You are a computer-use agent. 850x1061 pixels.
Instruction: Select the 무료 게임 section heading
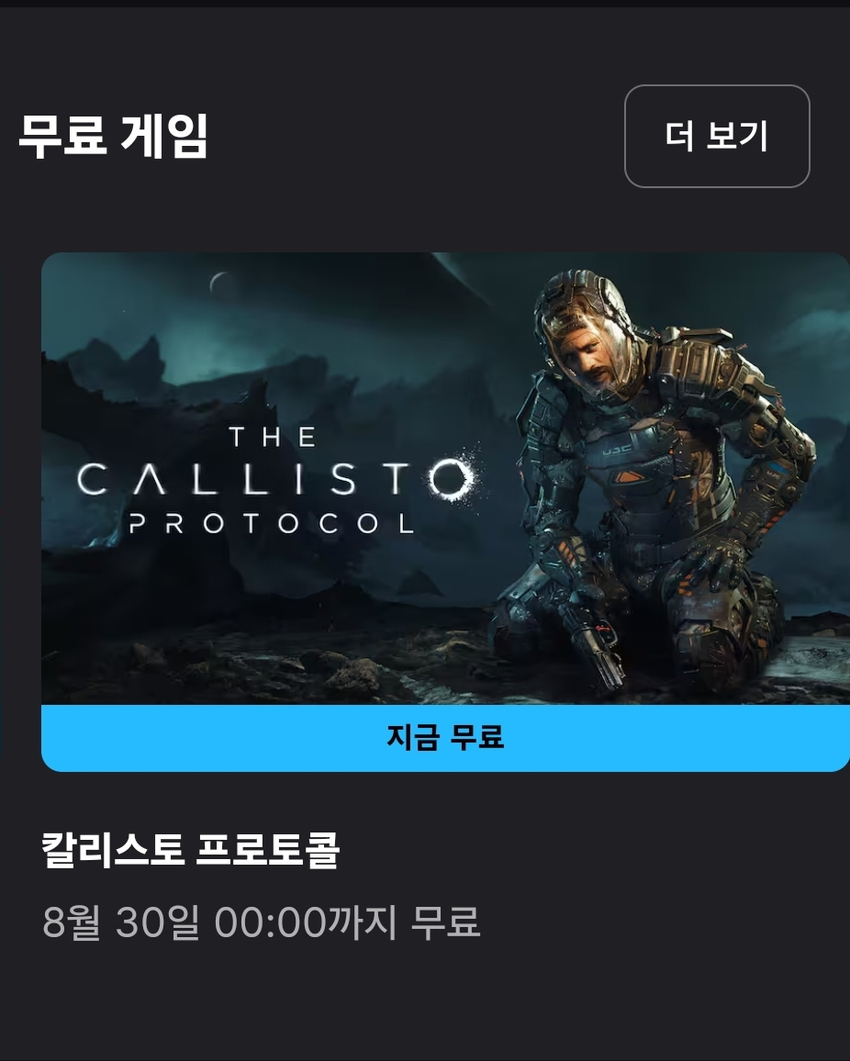(113, 136)
